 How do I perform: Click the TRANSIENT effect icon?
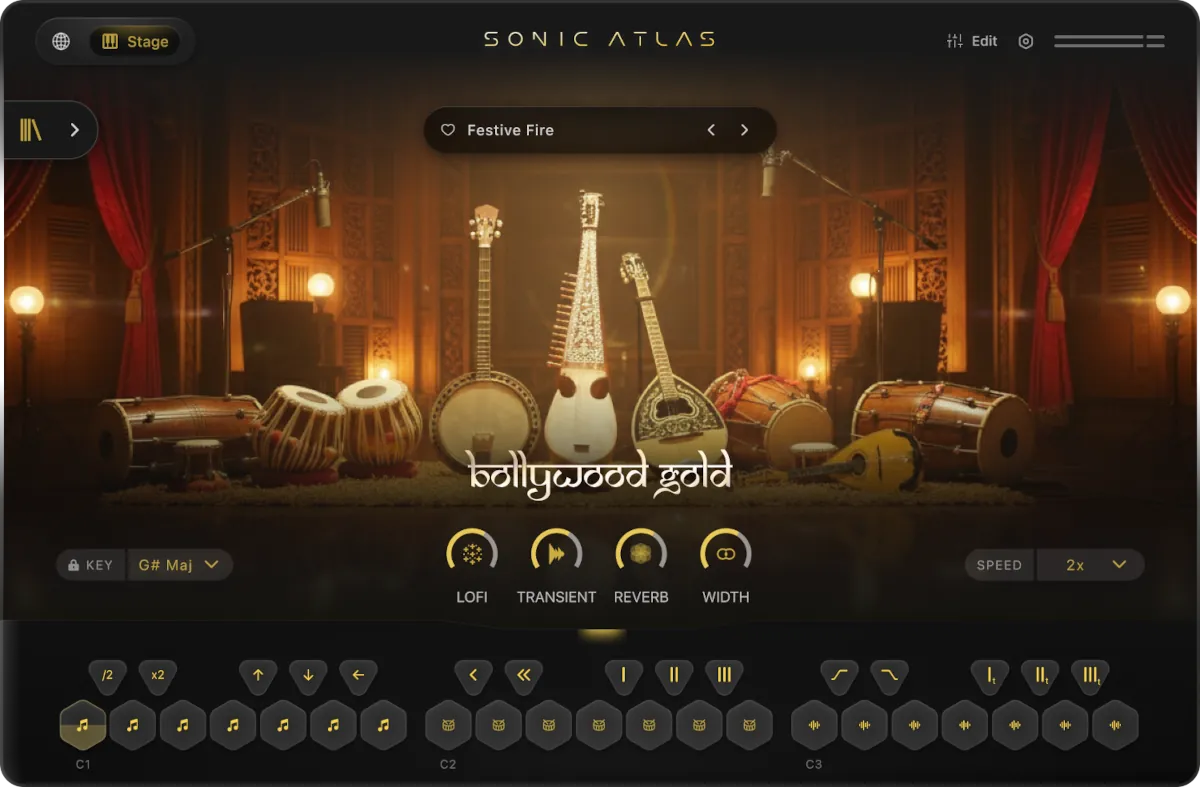556,551
